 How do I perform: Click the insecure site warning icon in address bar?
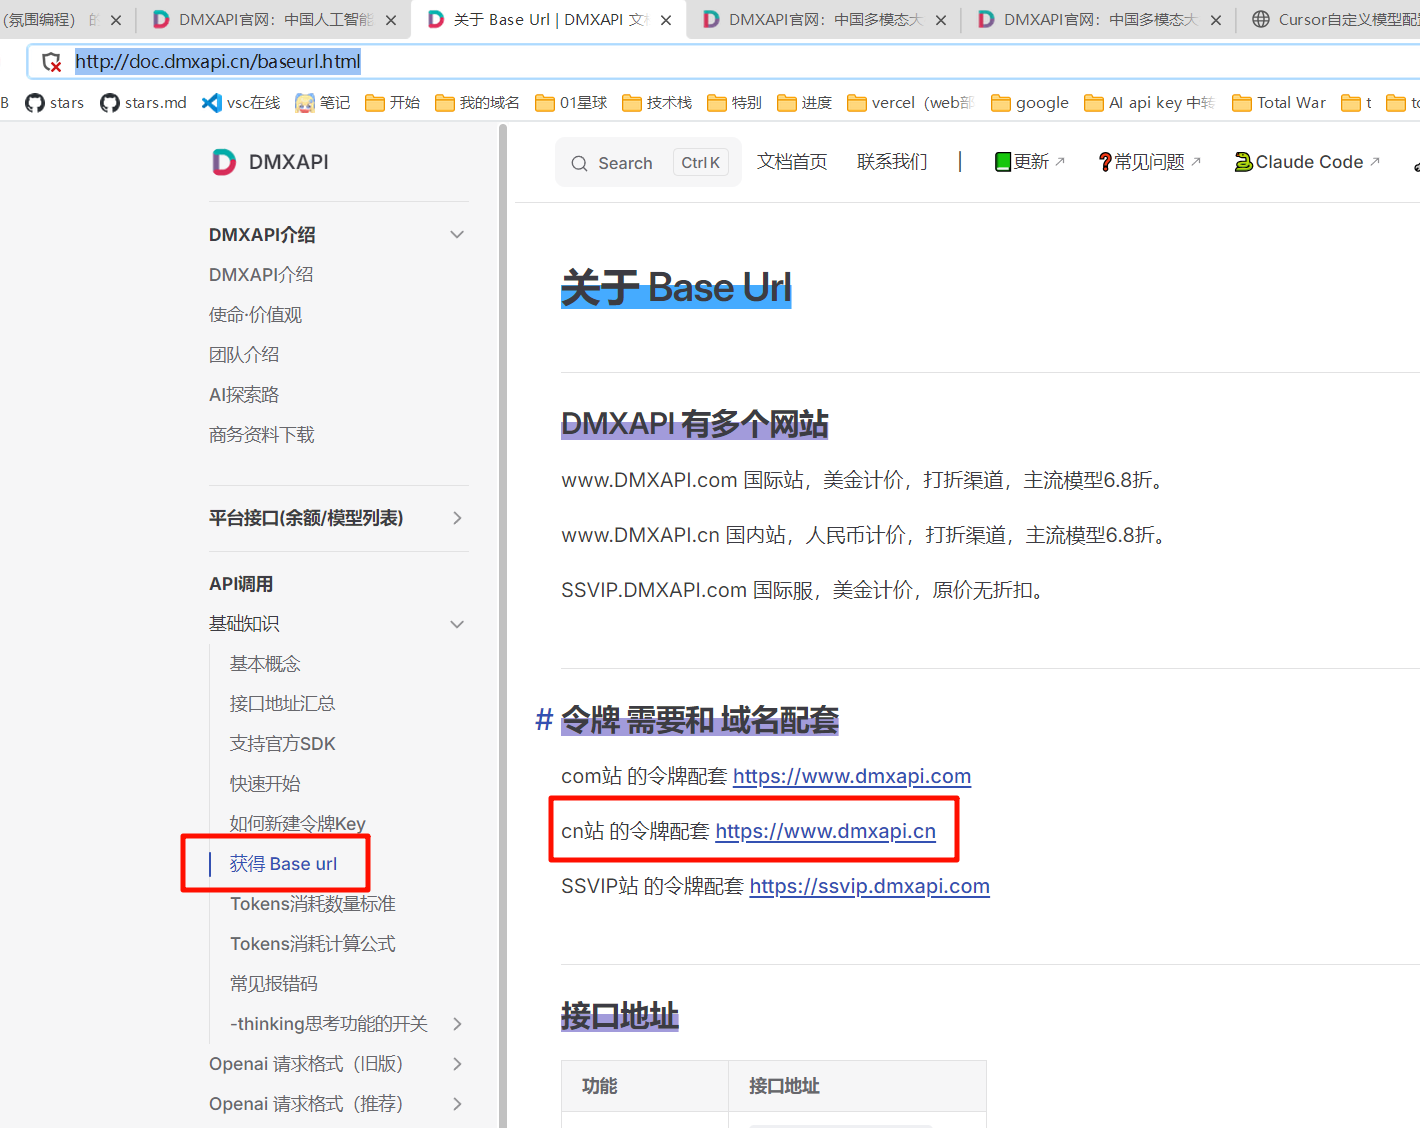[52, 62]
